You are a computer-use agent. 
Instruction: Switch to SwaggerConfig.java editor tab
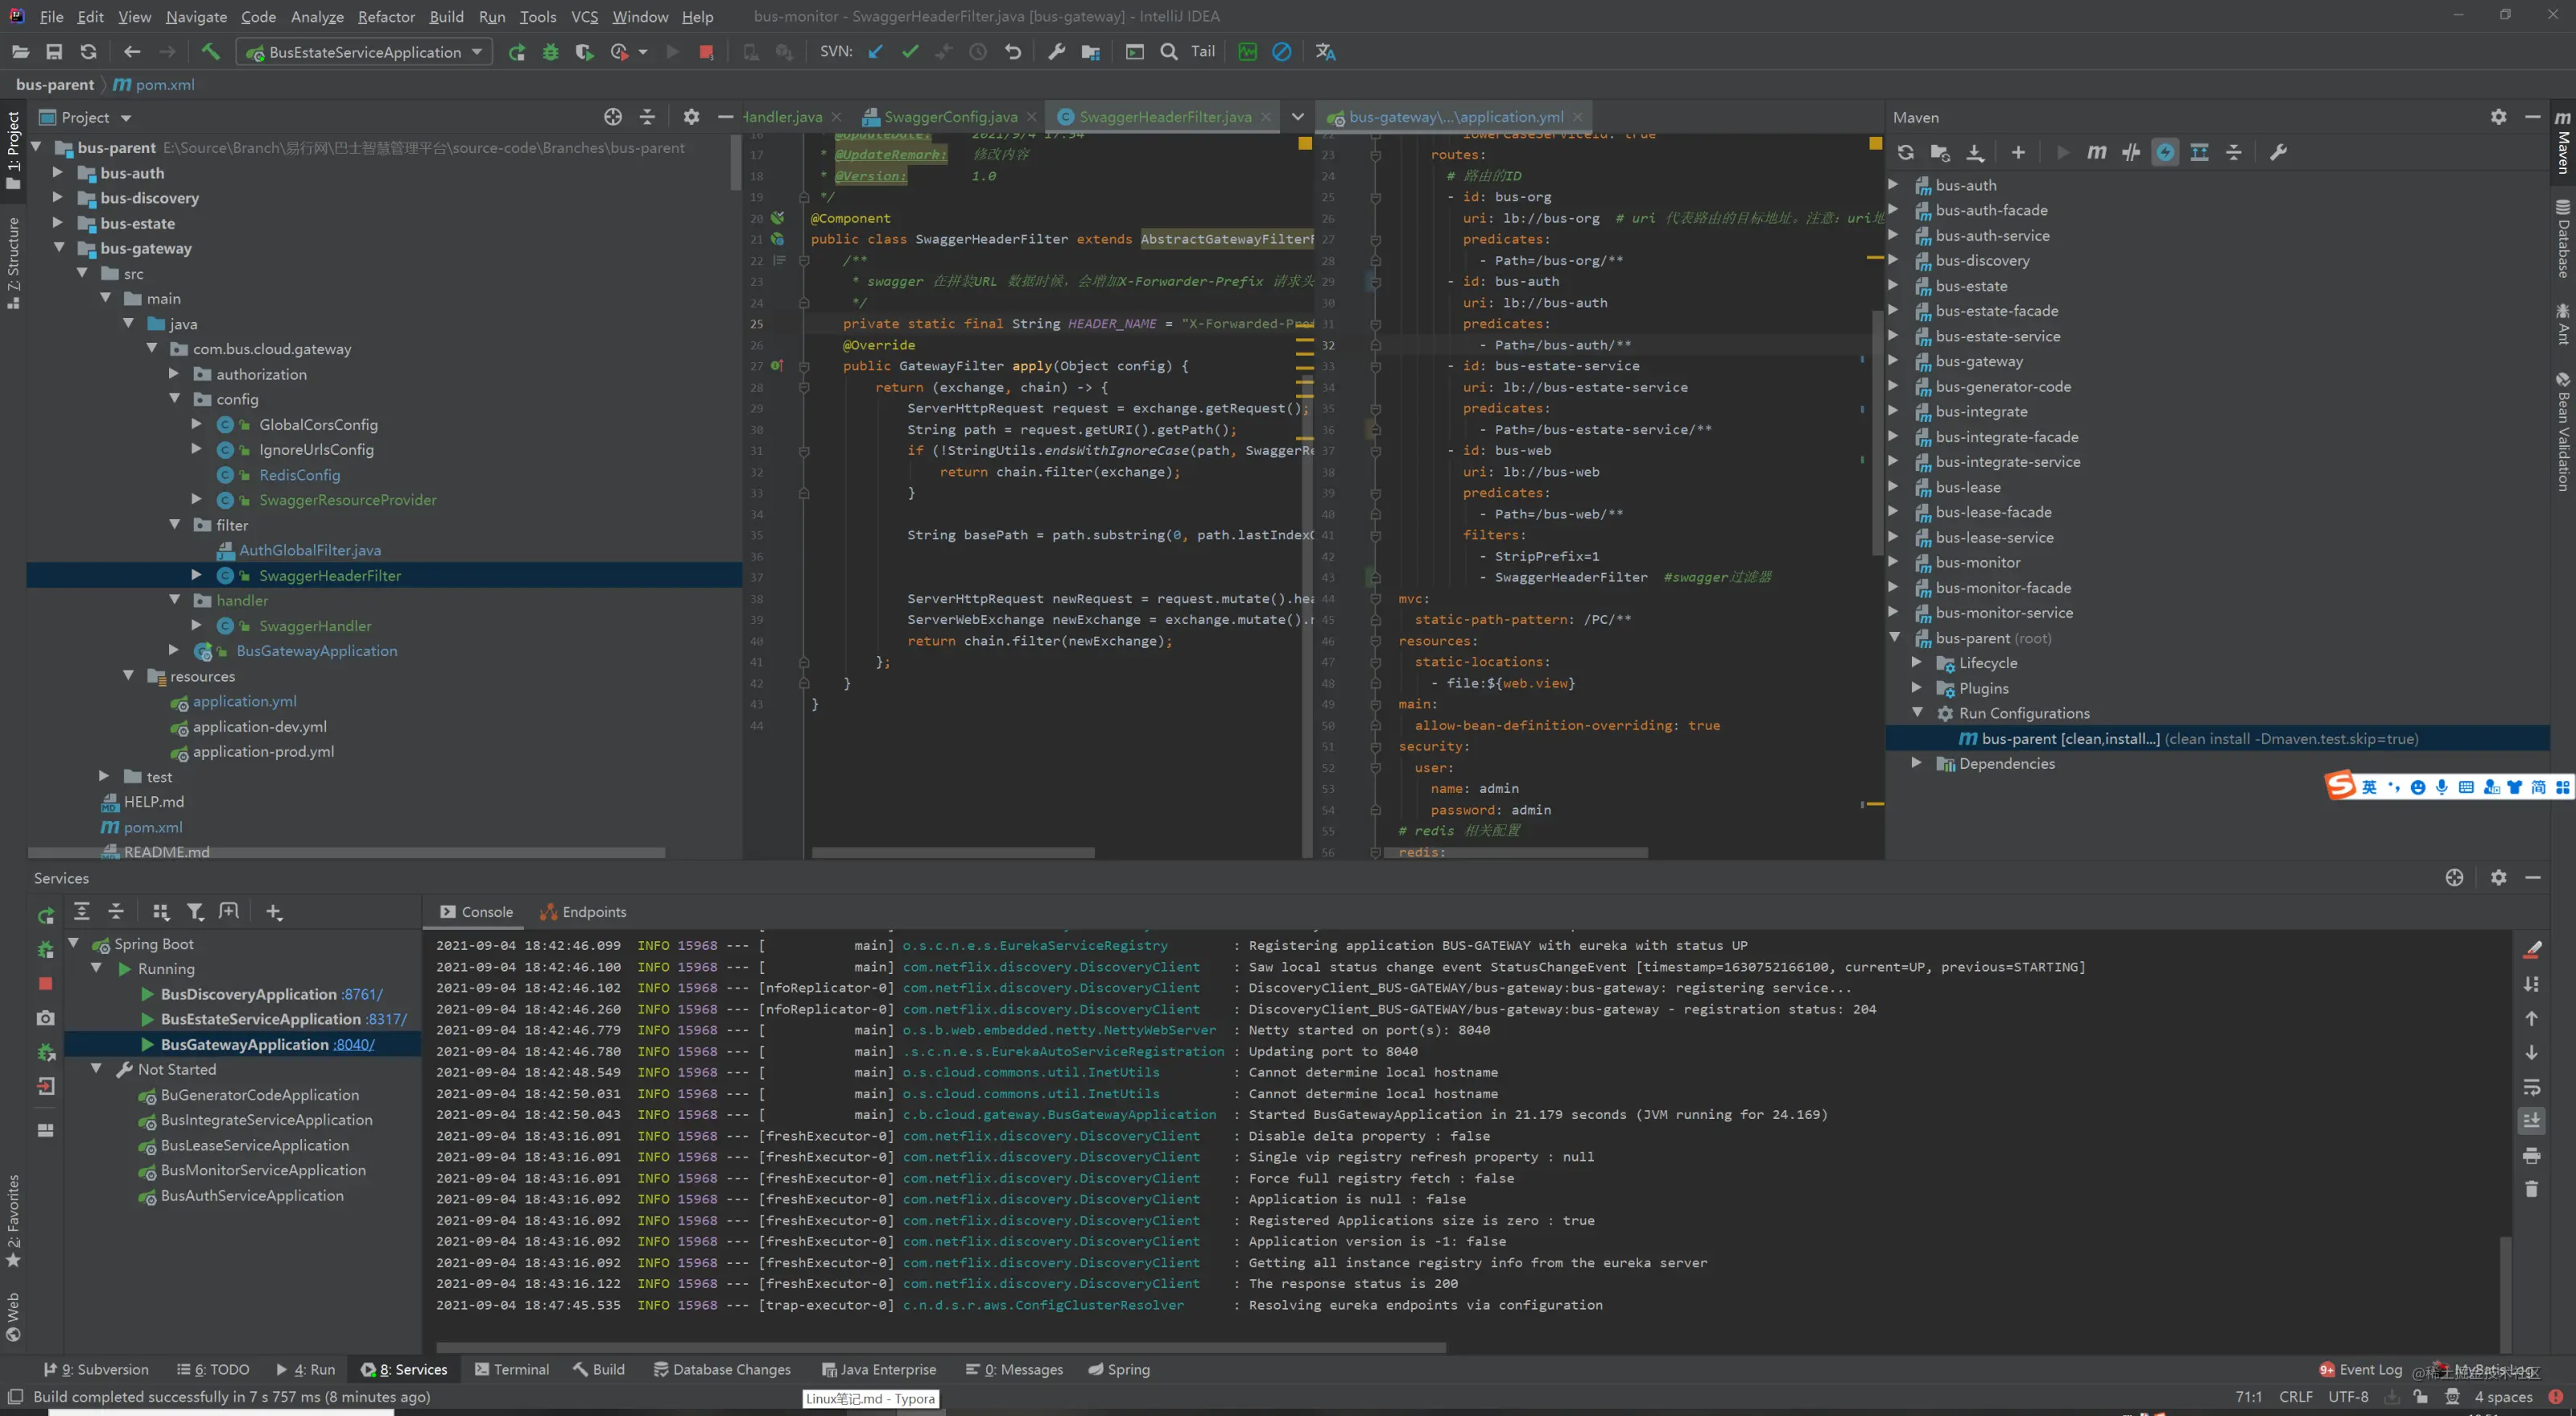tap(951, 117)
